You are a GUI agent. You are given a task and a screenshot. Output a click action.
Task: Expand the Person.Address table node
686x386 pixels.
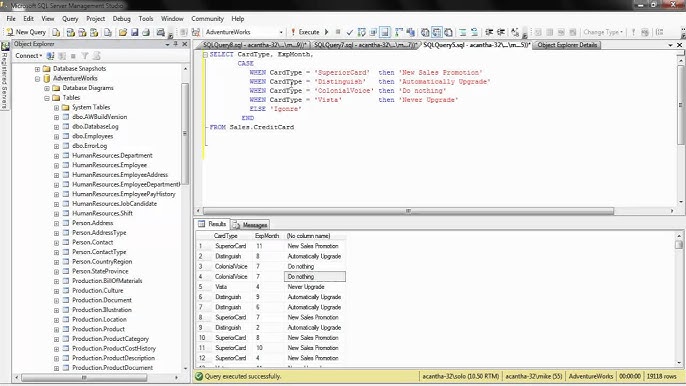click(56, 223)
